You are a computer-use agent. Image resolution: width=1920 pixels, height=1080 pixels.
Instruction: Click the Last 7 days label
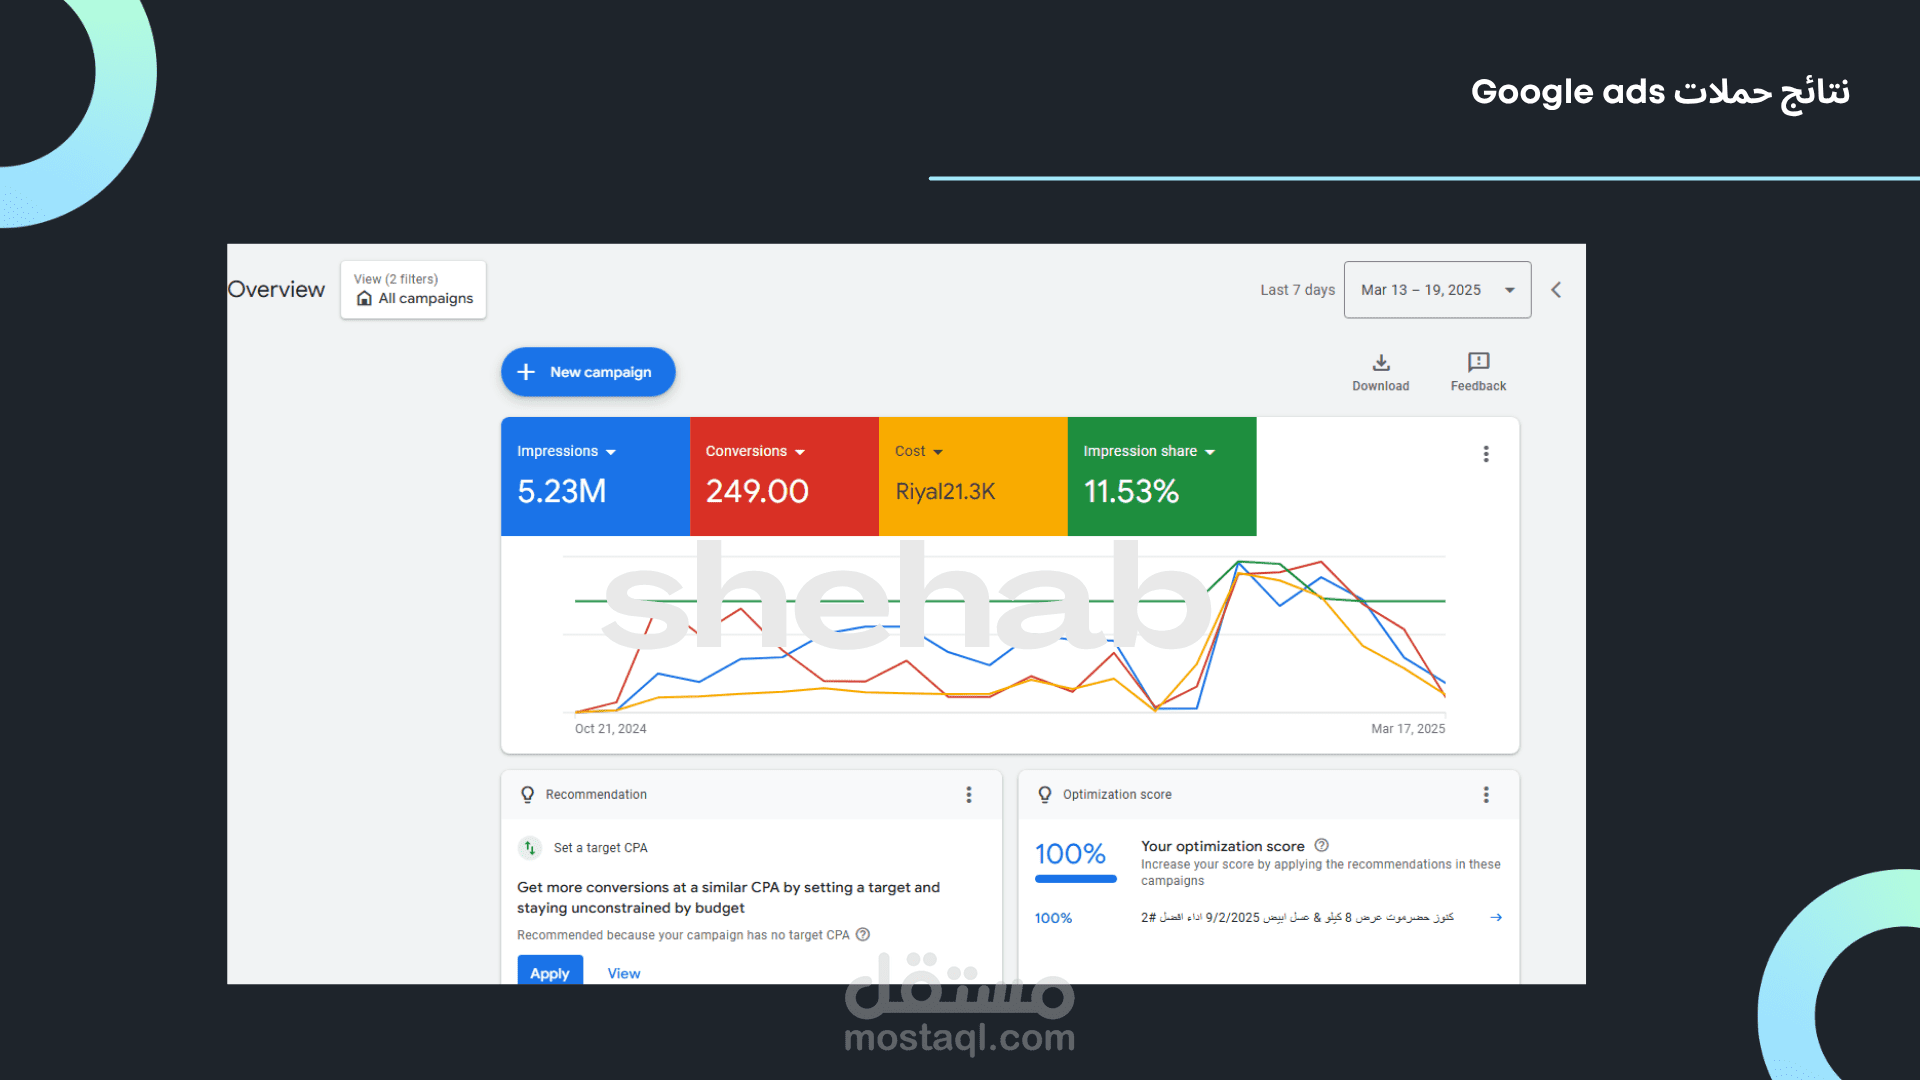click(1297, 290)
